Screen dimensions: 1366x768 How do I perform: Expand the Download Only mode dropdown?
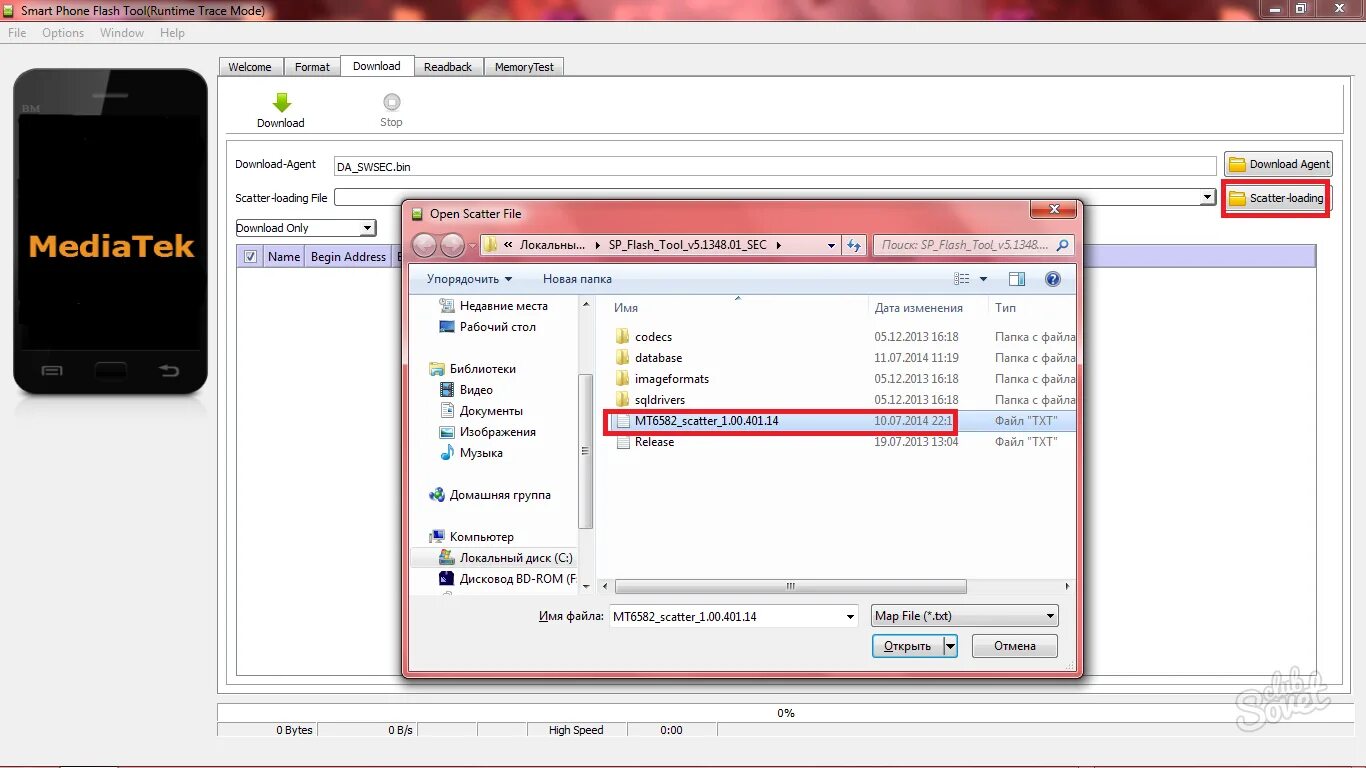pyautogui.click(x=367, y=228)
